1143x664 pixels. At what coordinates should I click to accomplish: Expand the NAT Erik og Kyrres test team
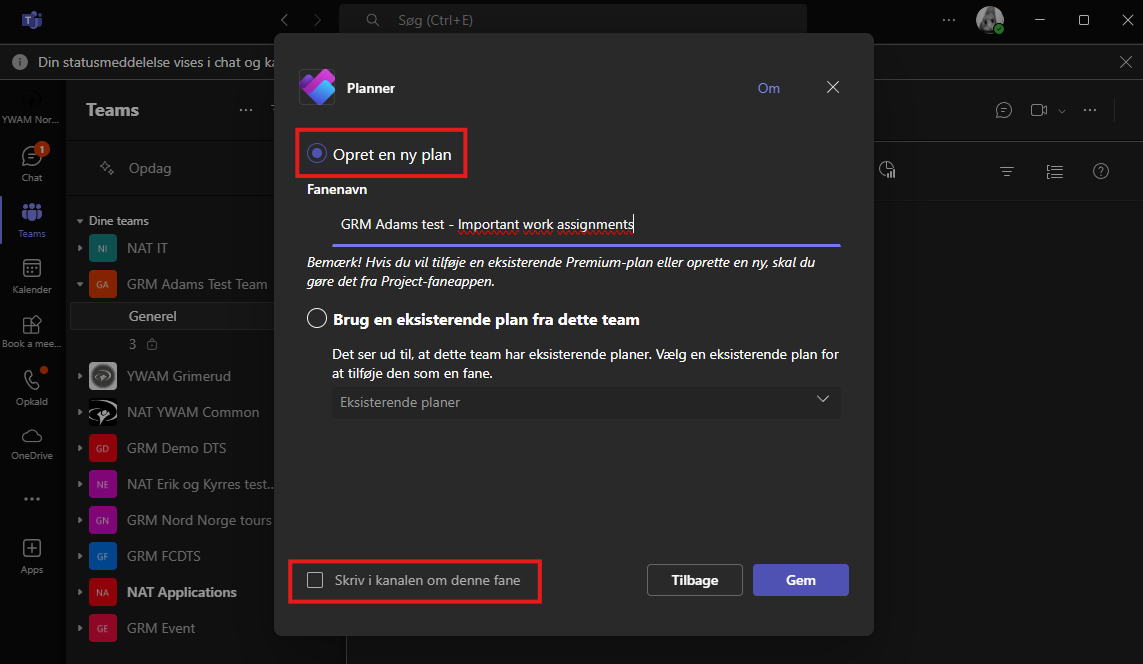point(80,484)
